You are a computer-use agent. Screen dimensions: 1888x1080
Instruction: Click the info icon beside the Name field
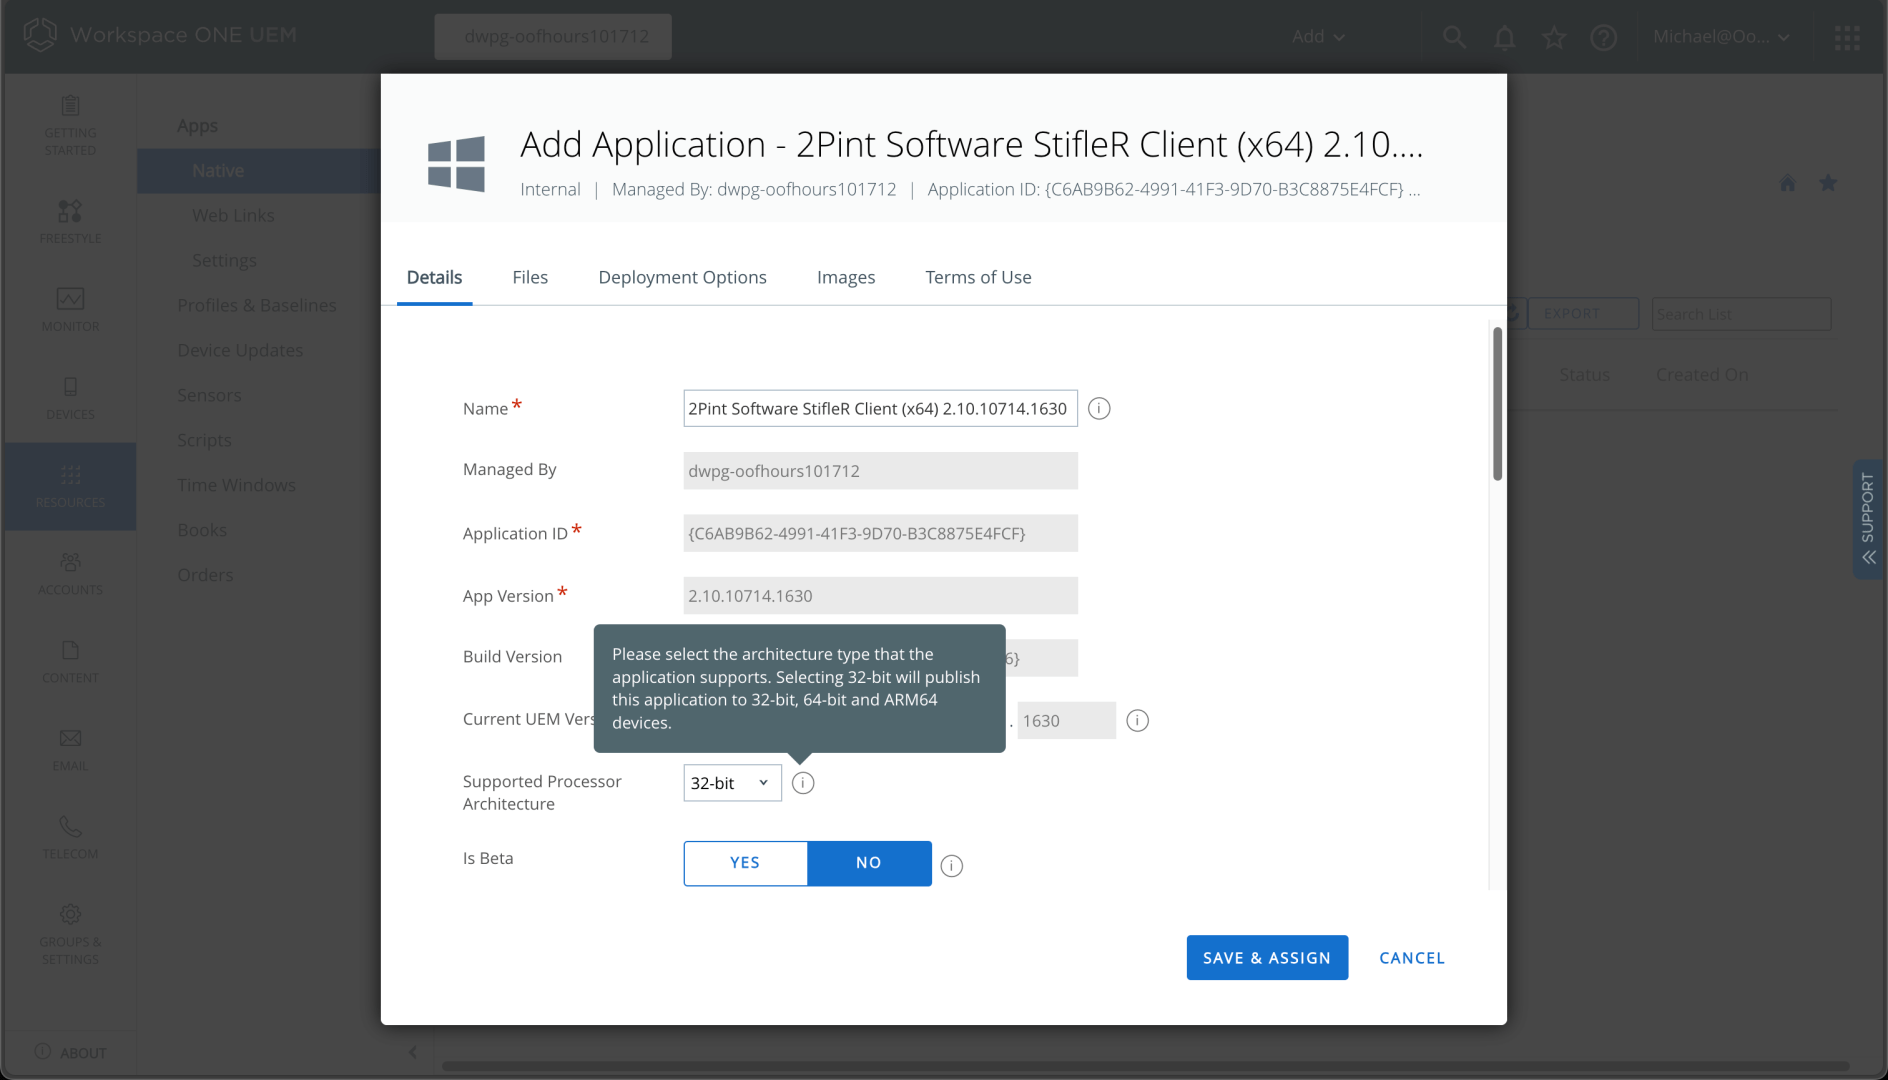tap(1099, 408)
